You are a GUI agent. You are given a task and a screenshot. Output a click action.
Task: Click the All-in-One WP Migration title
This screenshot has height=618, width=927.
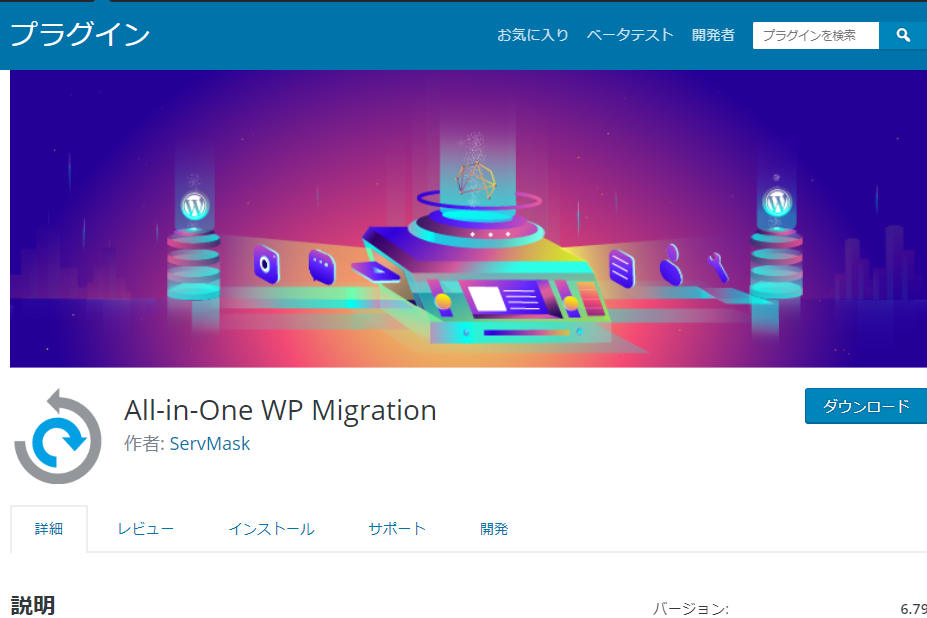point(280,410)
